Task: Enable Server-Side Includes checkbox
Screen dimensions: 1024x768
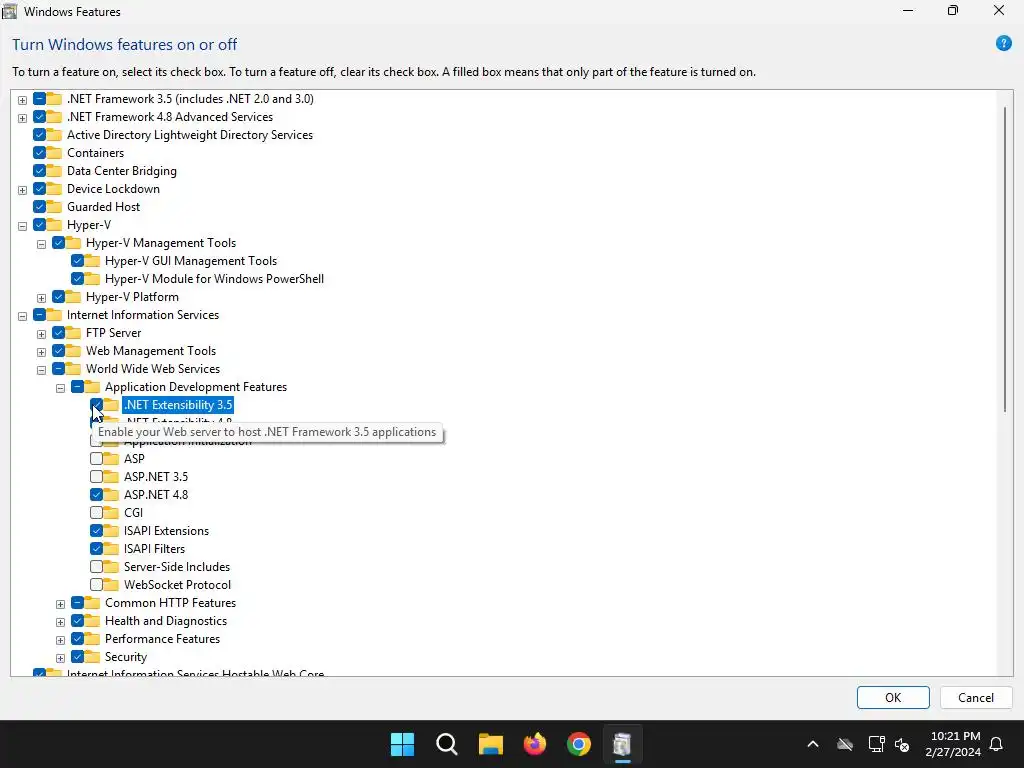Action: click(x=96, y=566)
